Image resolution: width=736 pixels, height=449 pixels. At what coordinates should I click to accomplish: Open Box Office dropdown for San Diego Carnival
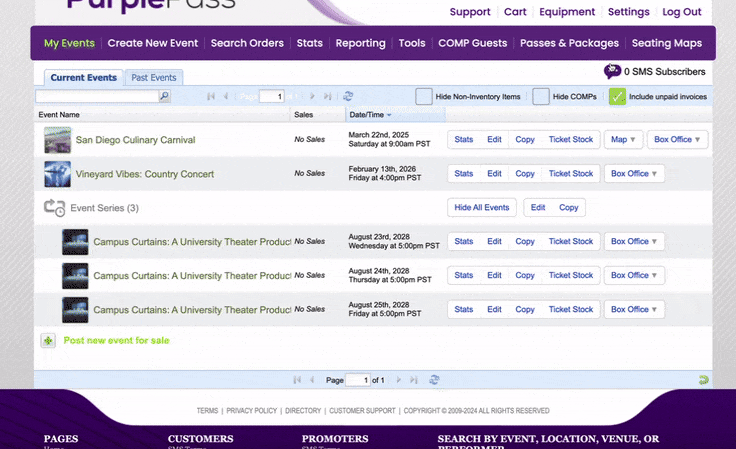tap(677, 140)
